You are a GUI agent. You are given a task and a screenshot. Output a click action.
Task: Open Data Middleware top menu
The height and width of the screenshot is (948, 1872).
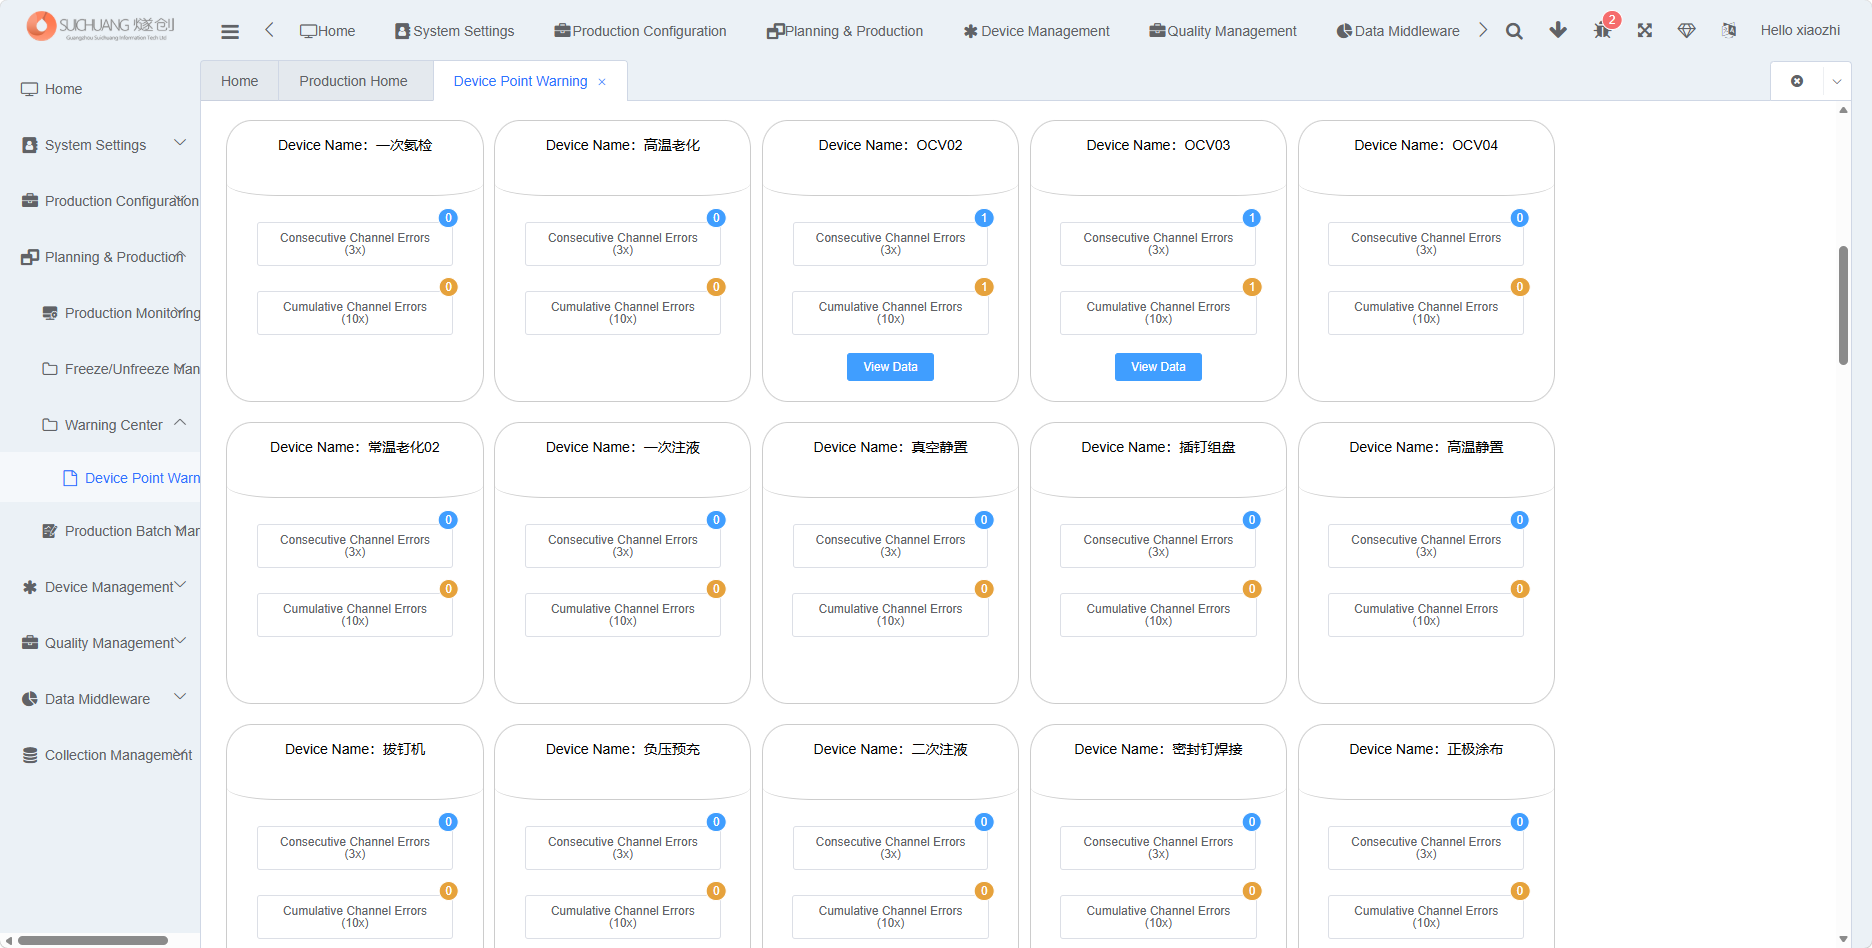point(1398,31)
